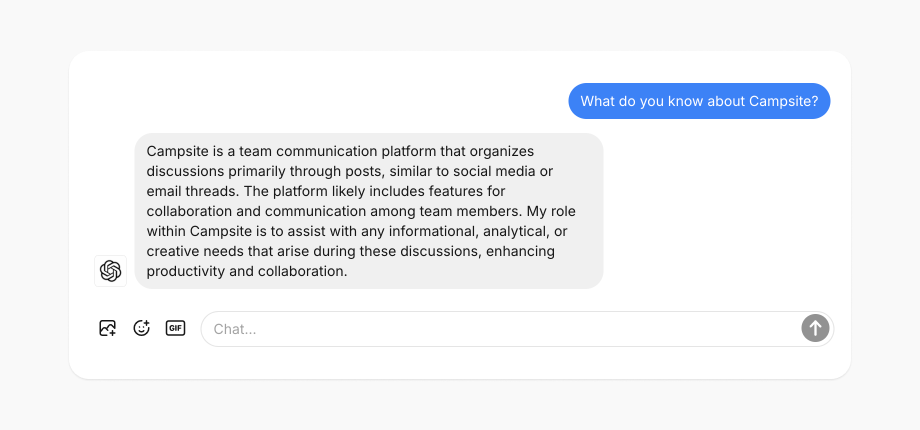
Task: Focus the "Chat..." message input field
Action: tap(500, 329)
